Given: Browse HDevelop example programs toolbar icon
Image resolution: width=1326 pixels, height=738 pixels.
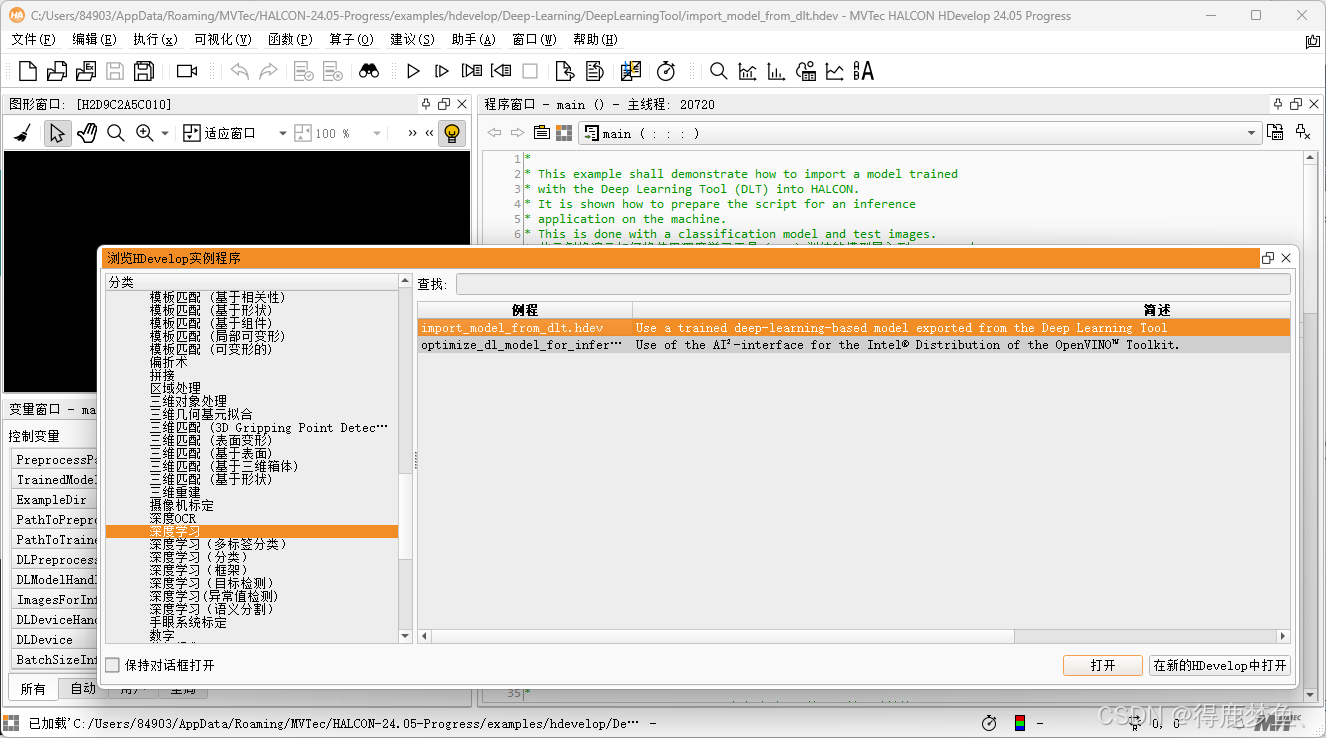Looking at the screenshot, I should [86, 71].
